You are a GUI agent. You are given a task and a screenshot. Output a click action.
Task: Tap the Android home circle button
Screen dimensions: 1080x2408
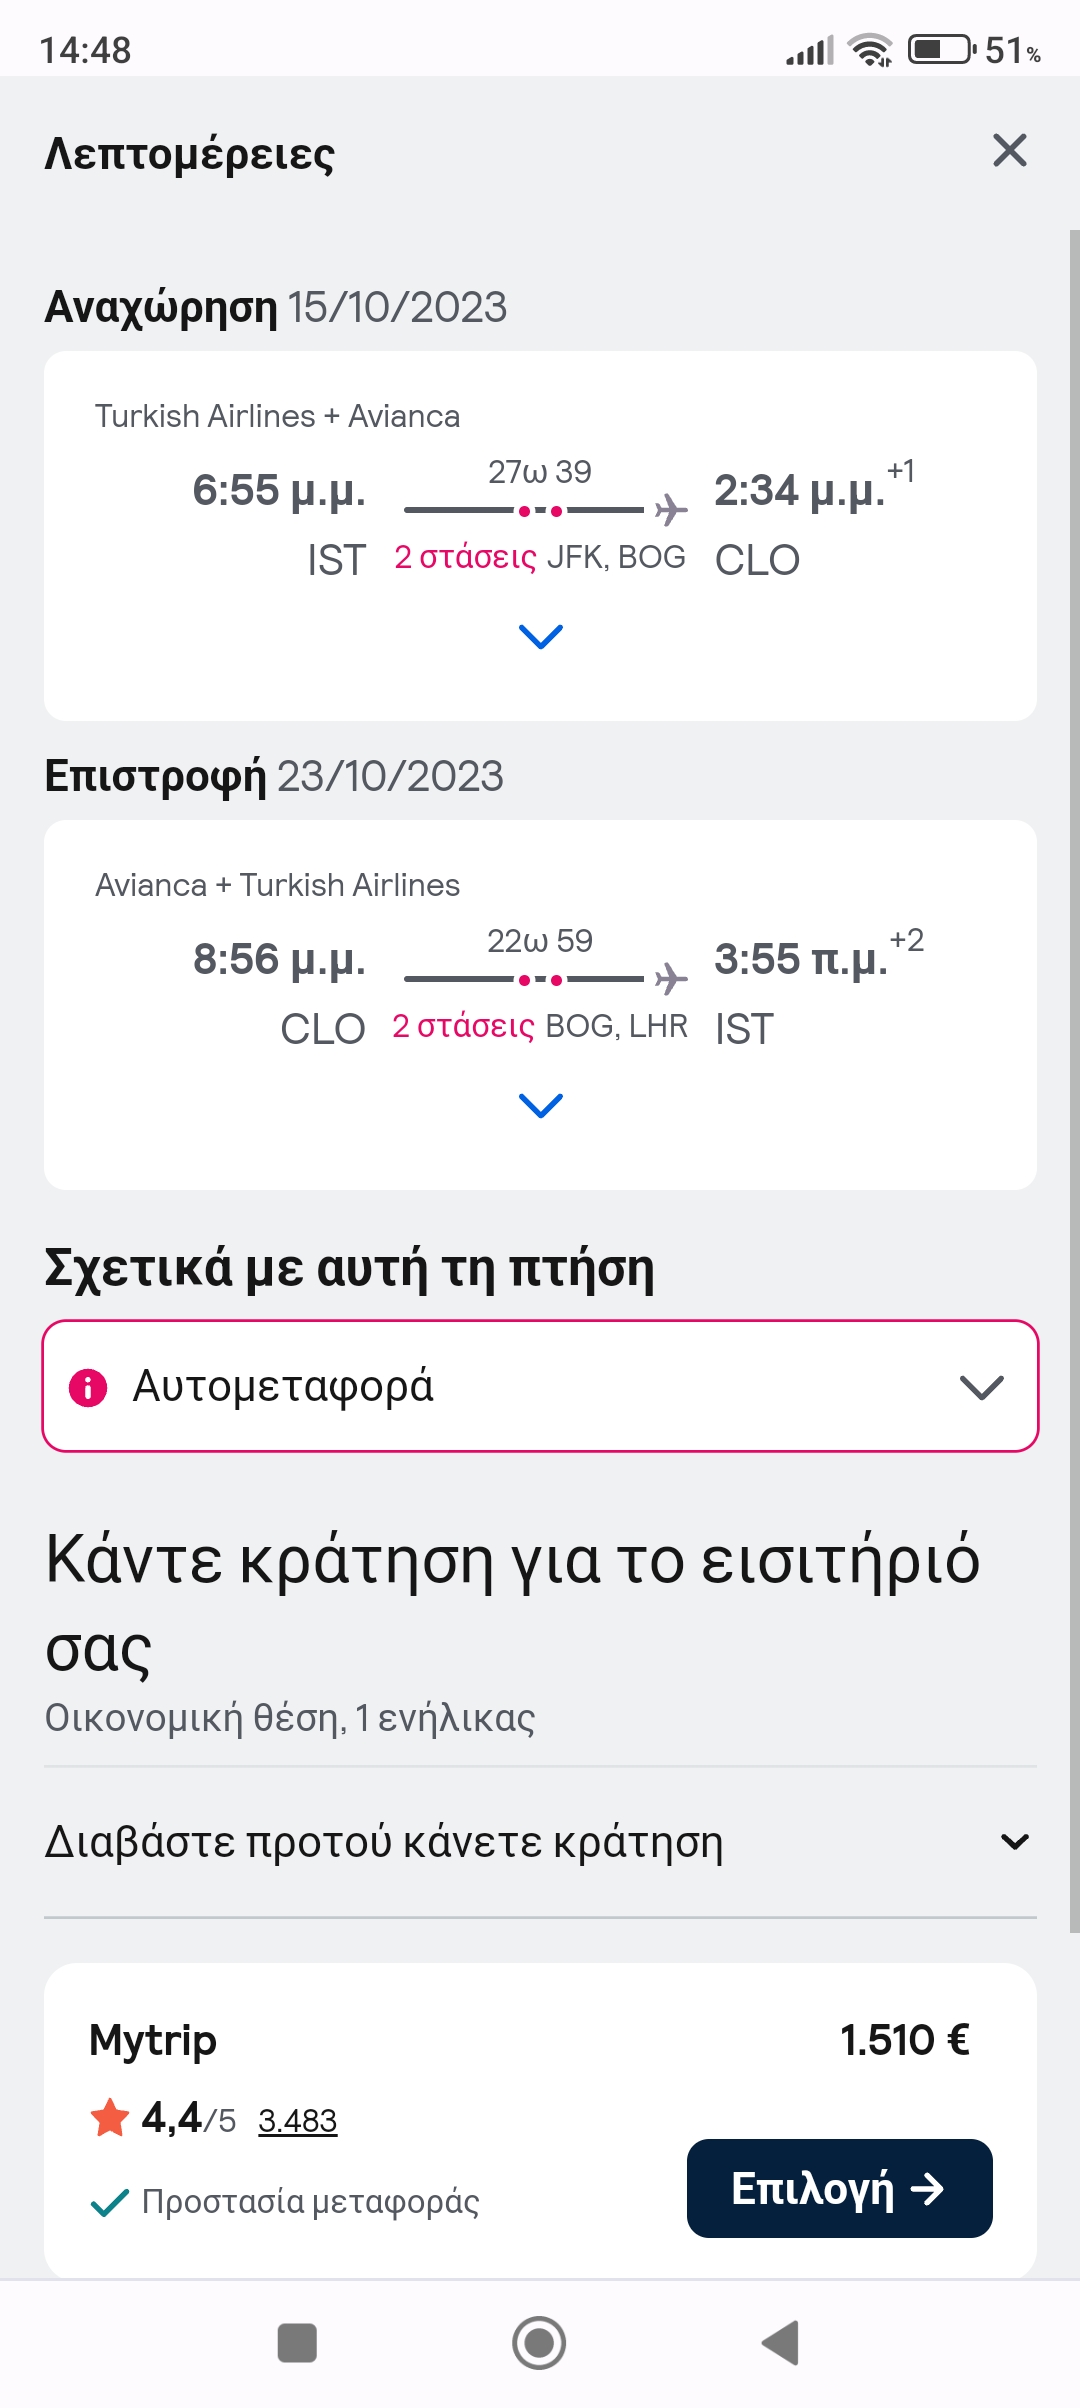539,2343
